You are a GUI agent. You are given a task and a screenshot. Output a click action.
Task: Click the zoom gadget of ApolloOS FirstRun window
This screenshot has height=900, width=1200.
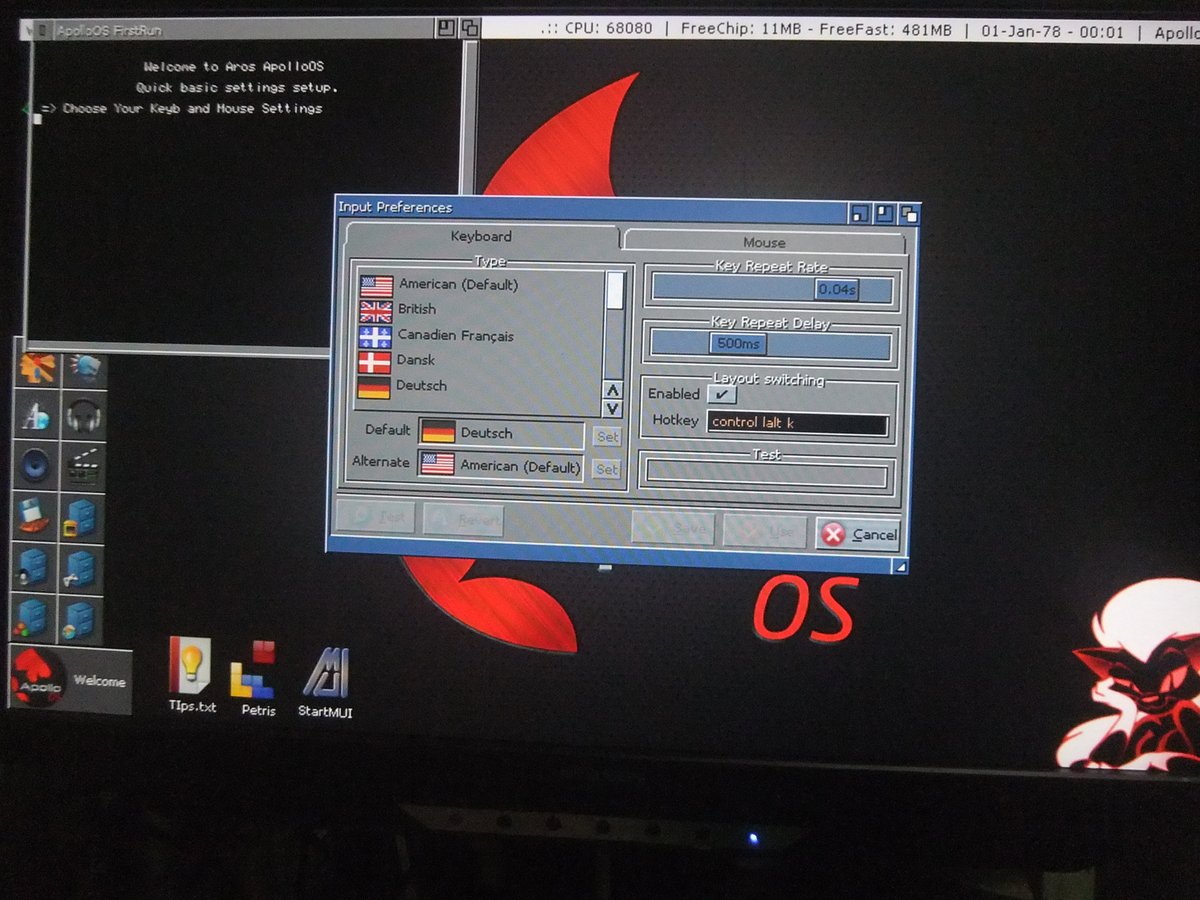[446, 29]
